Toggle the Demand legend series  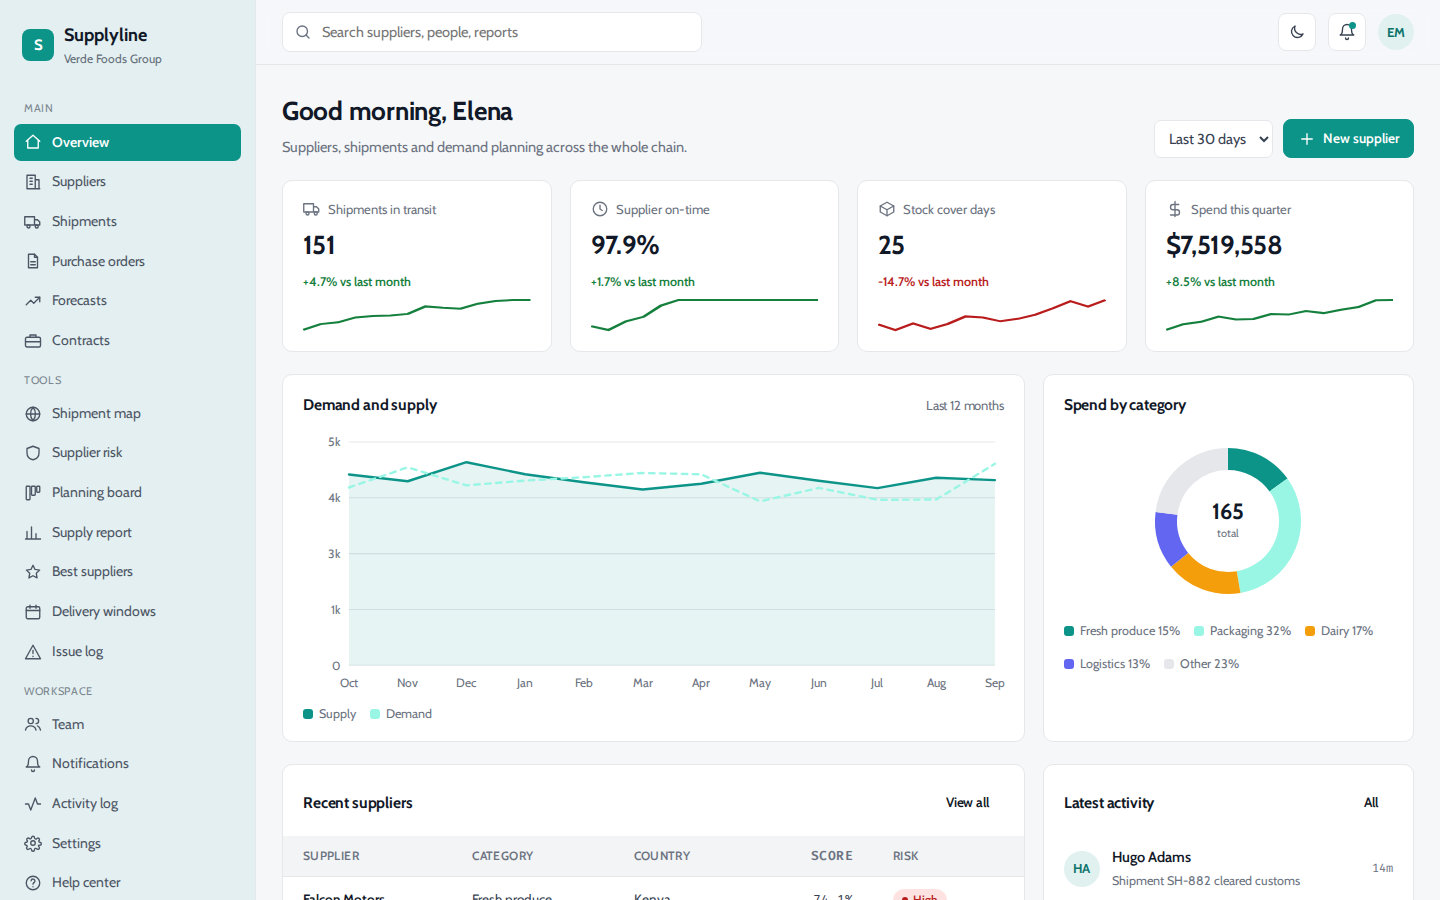coord(401,714)
